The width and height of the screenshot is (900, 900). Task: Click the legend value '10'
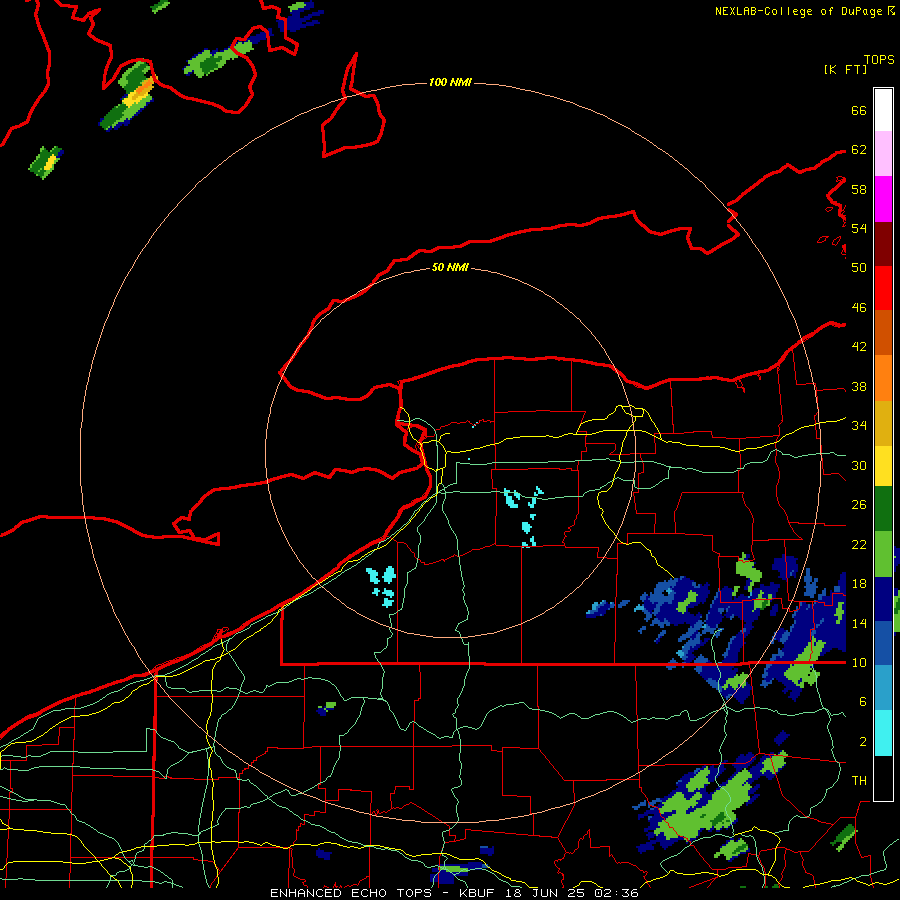(859, 663)
